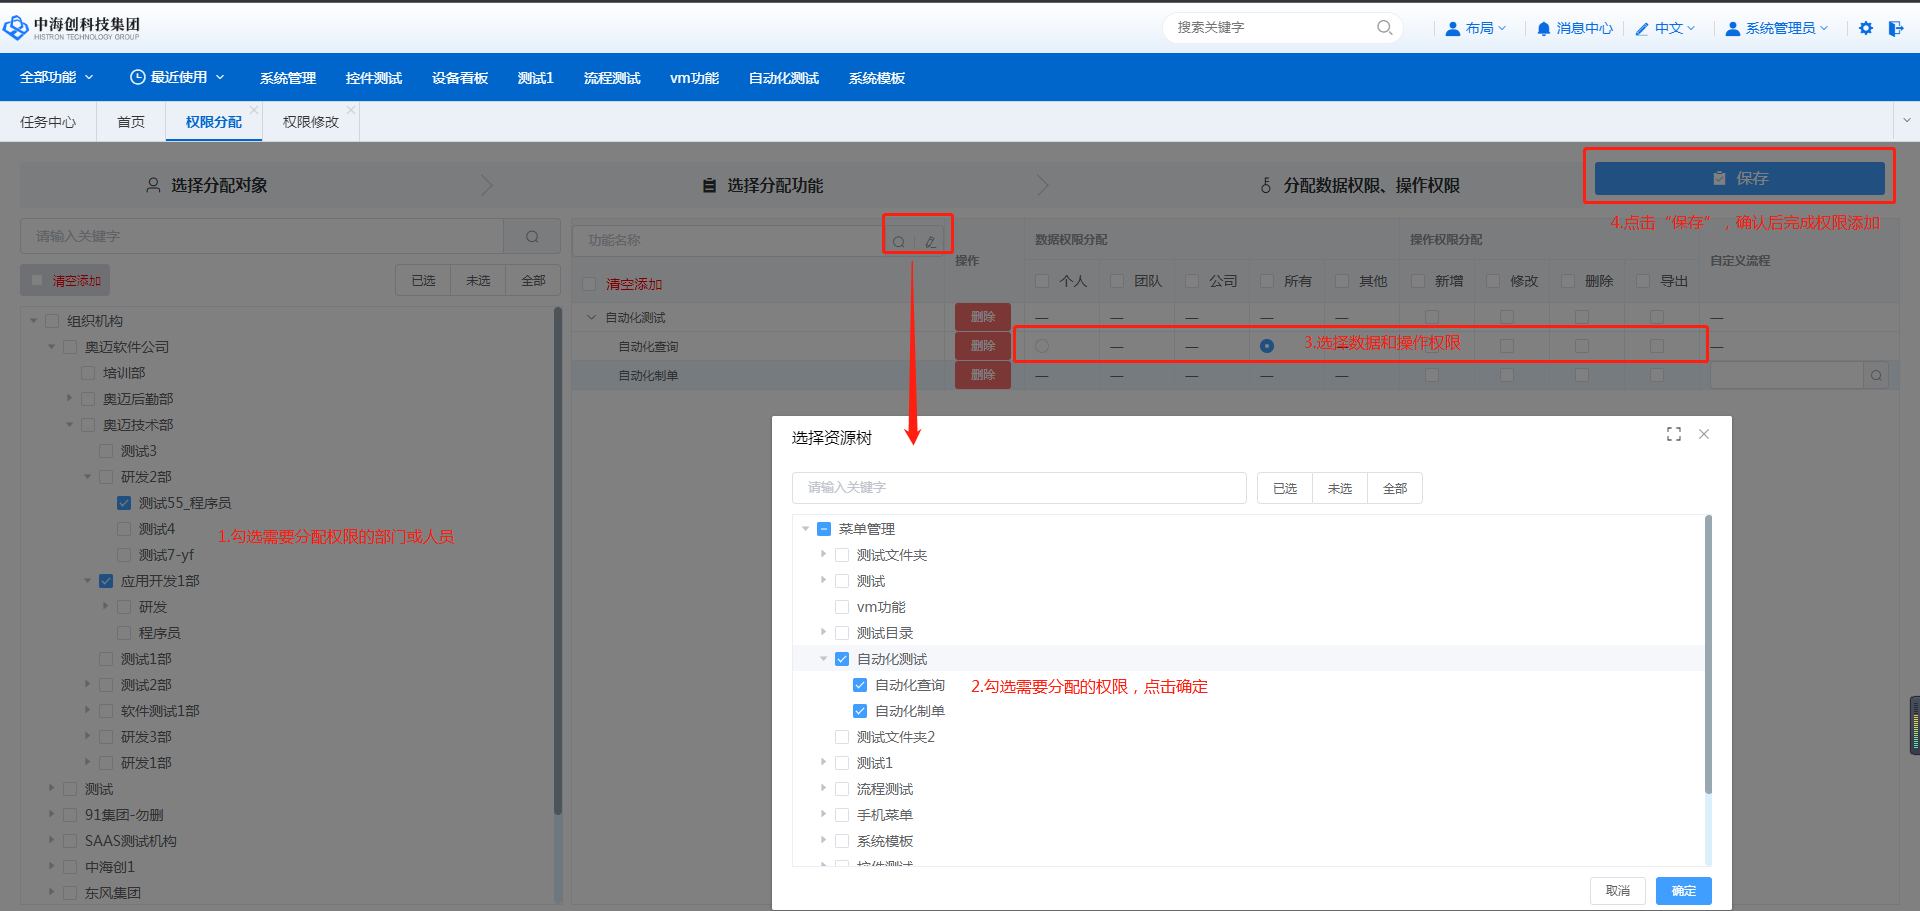
Task: Click fullscreen icon in resource tree dialog
Action: [1673, 434]
